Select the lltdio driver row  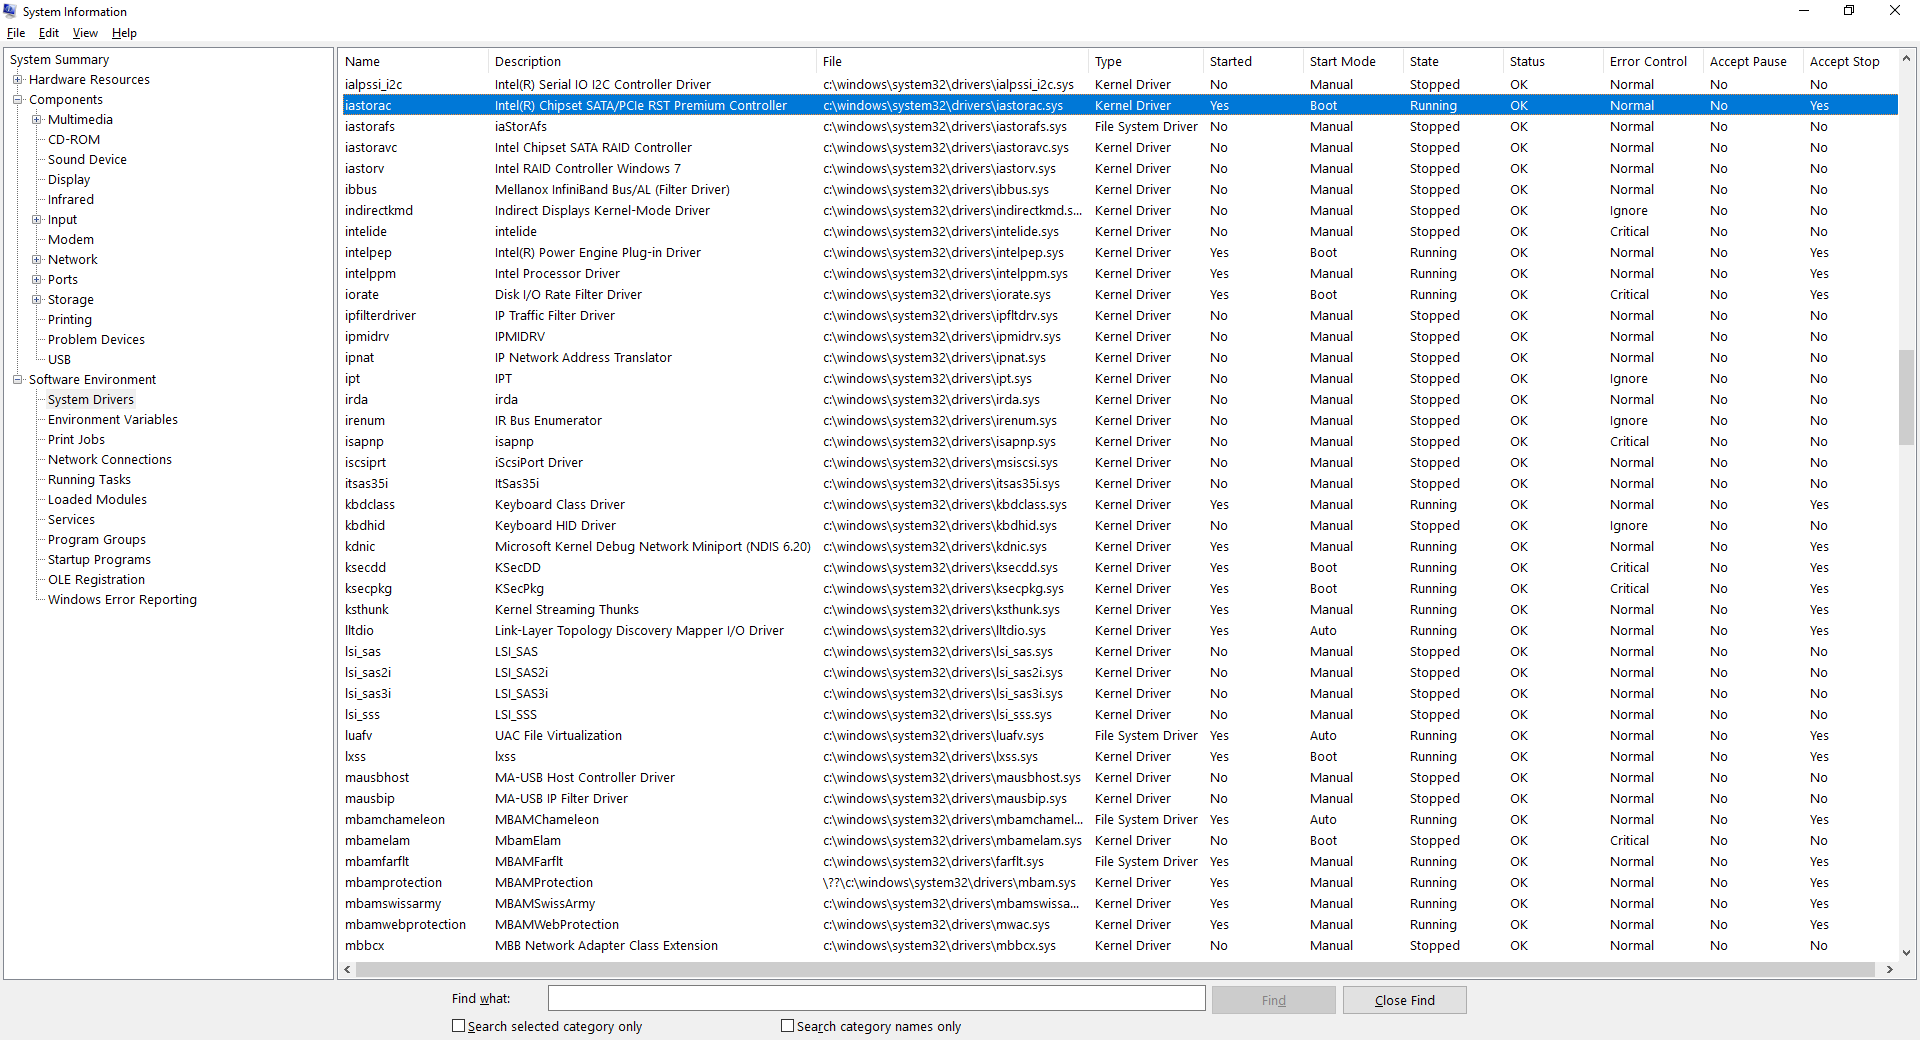click(1120, 630)
